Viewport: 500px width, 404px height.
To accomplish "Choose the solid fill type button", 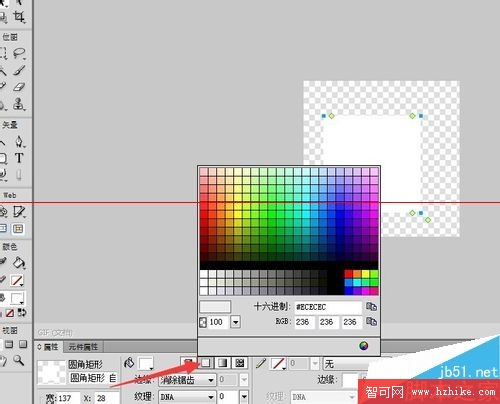I will (206, 363).
